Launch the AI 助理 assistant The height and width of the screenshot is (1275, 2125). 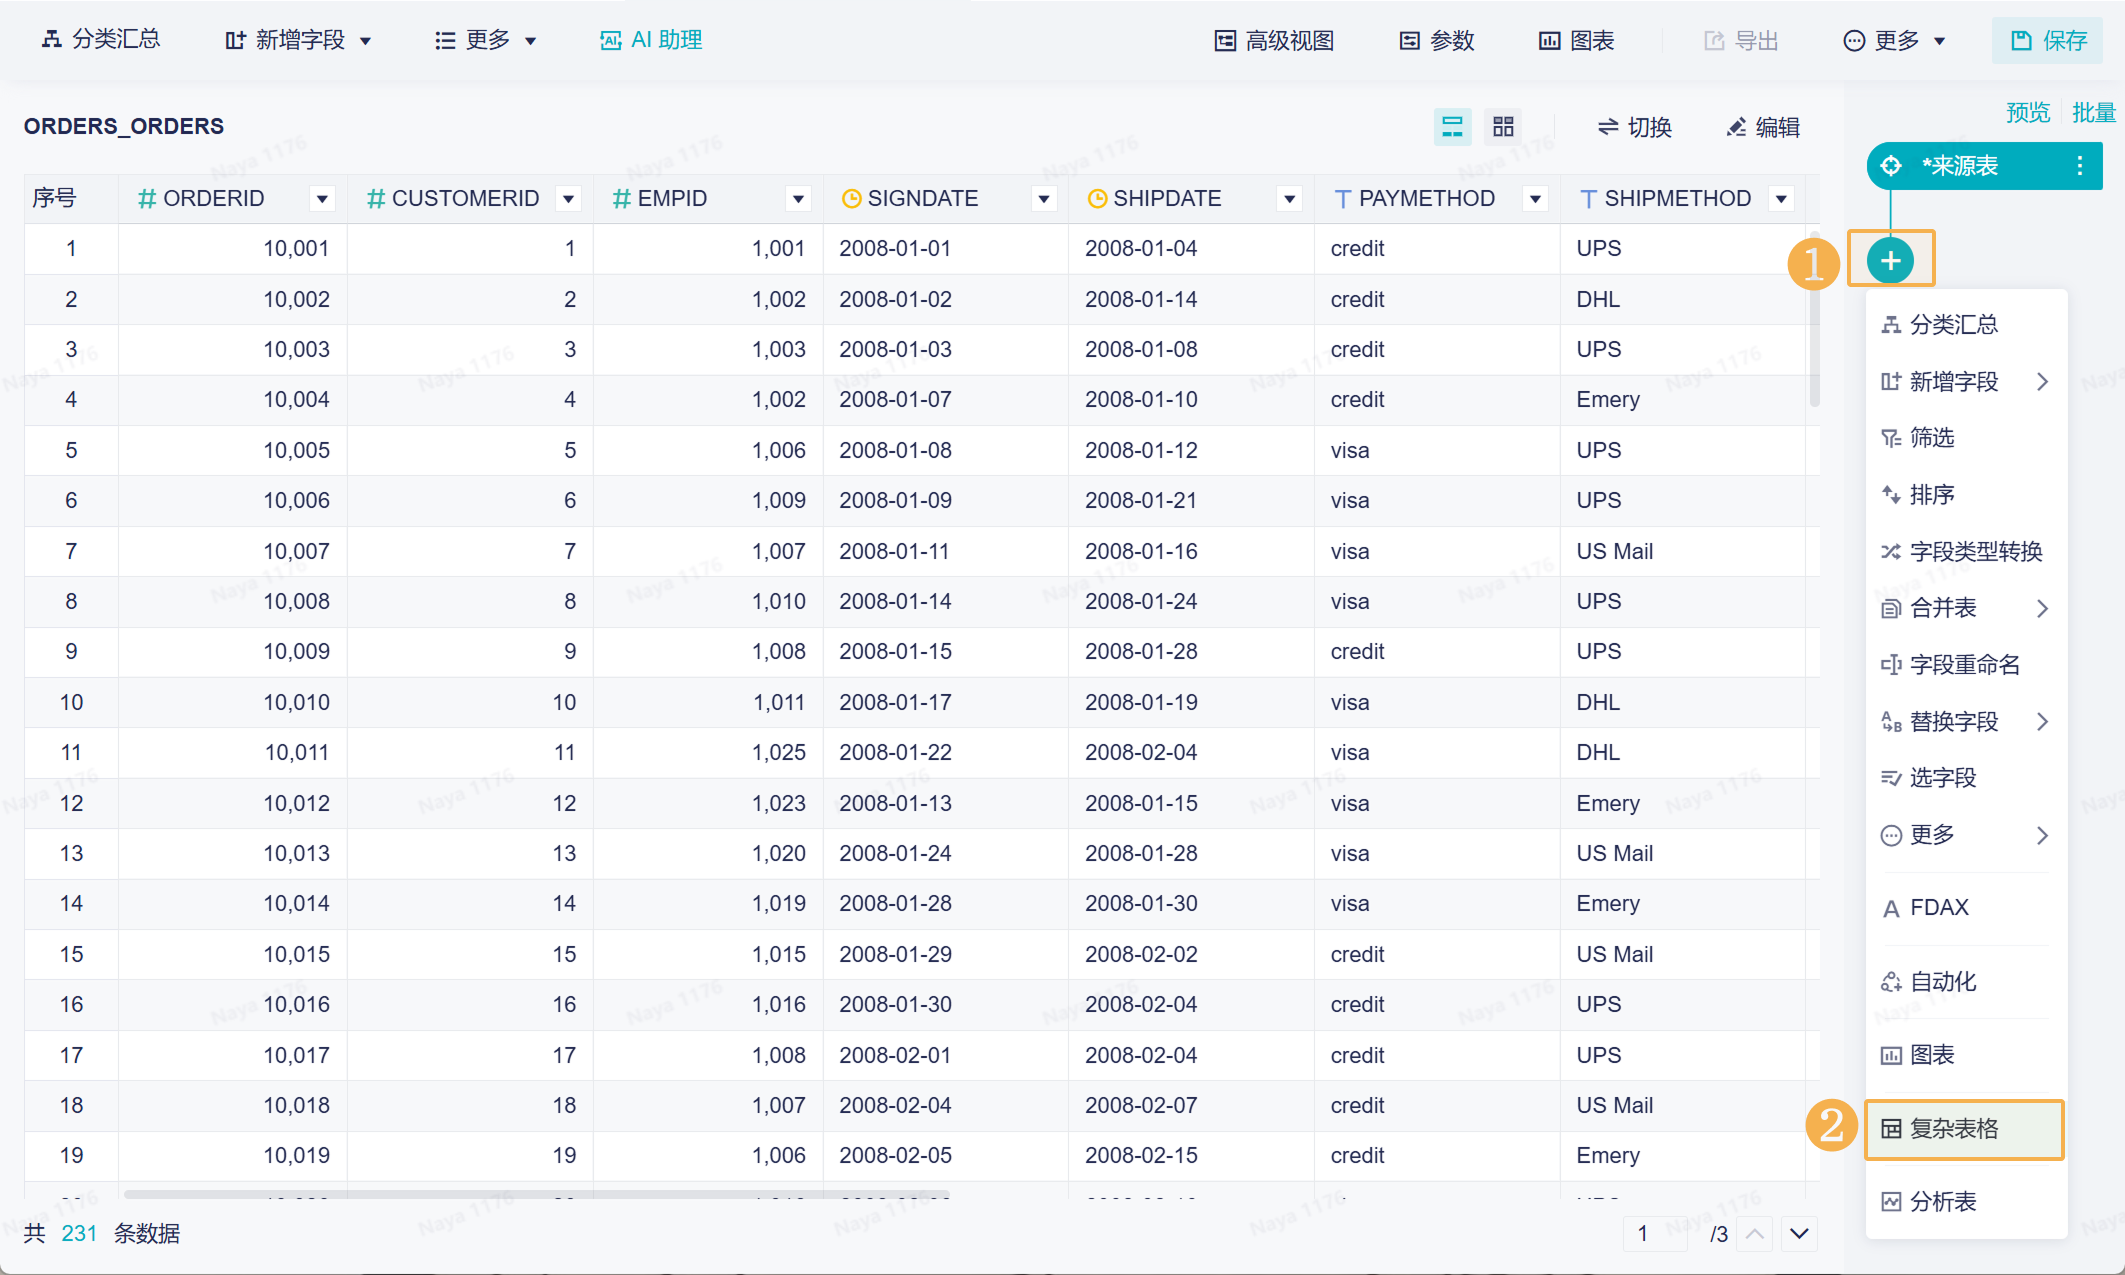pyautogui.click(x=651, y=40)
